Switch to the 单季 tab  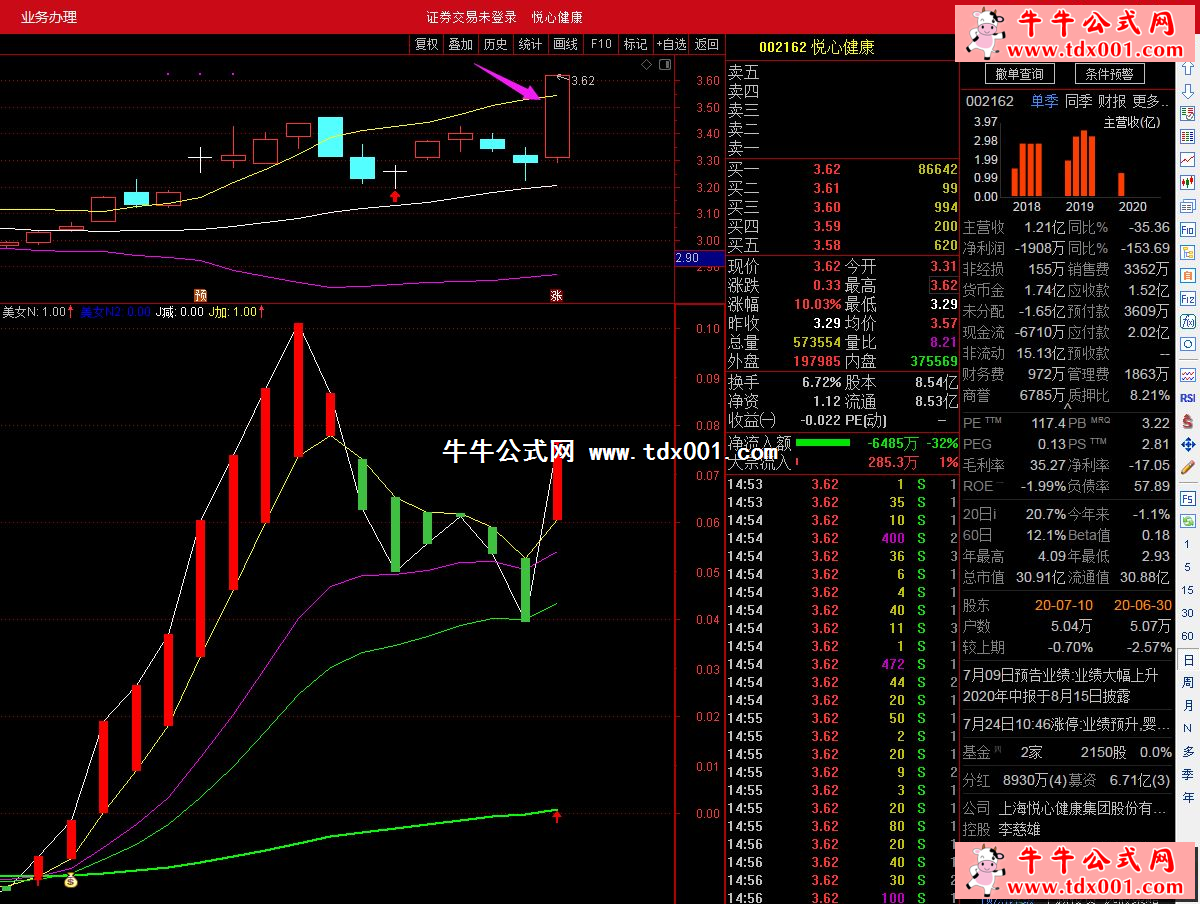(1044, 101)
